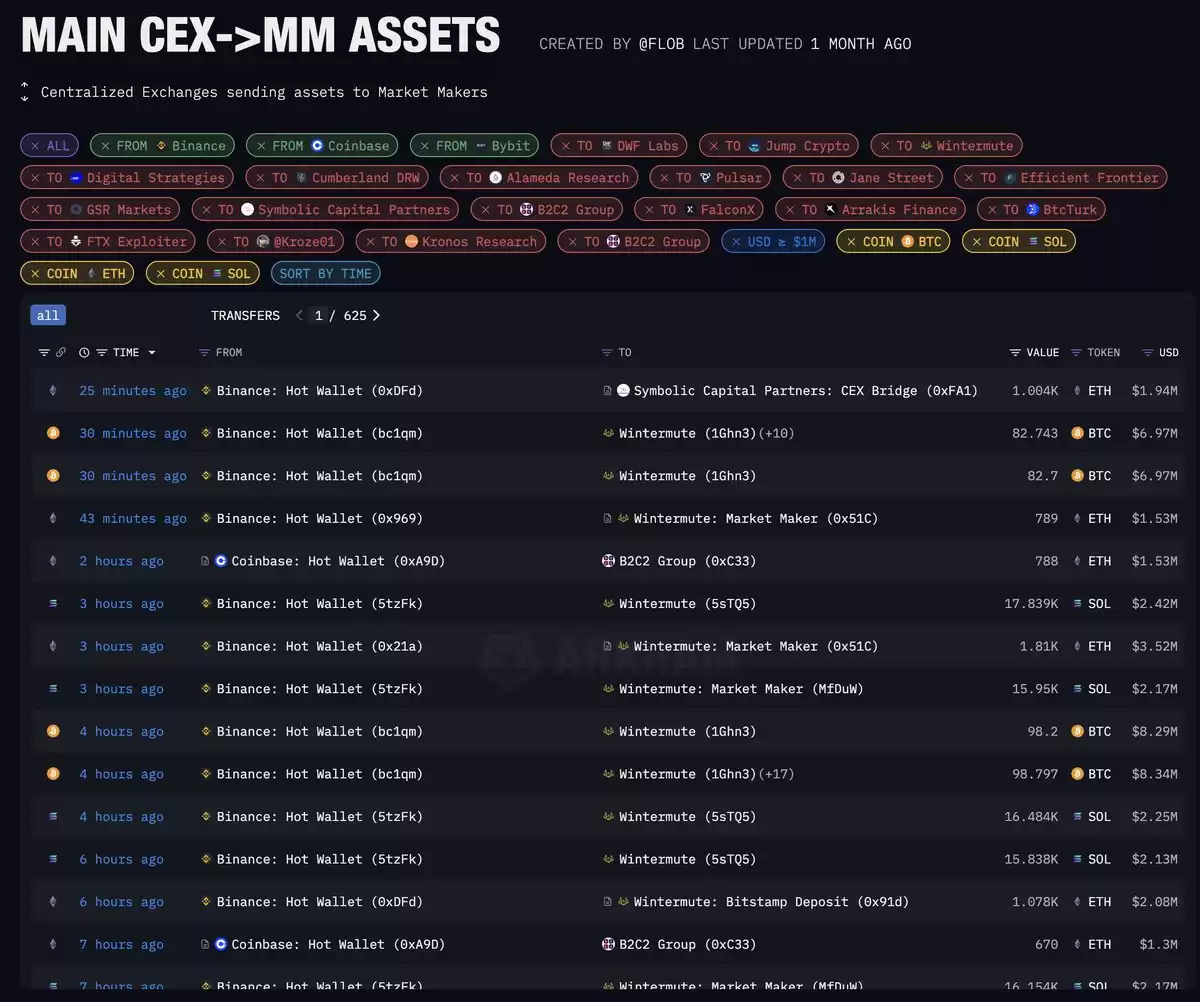Viewport: 1200px width, 1002px height.
Task: Expand the dashboard description arrows beside Centralized Exchanges
Action: (x=25, y=92)
